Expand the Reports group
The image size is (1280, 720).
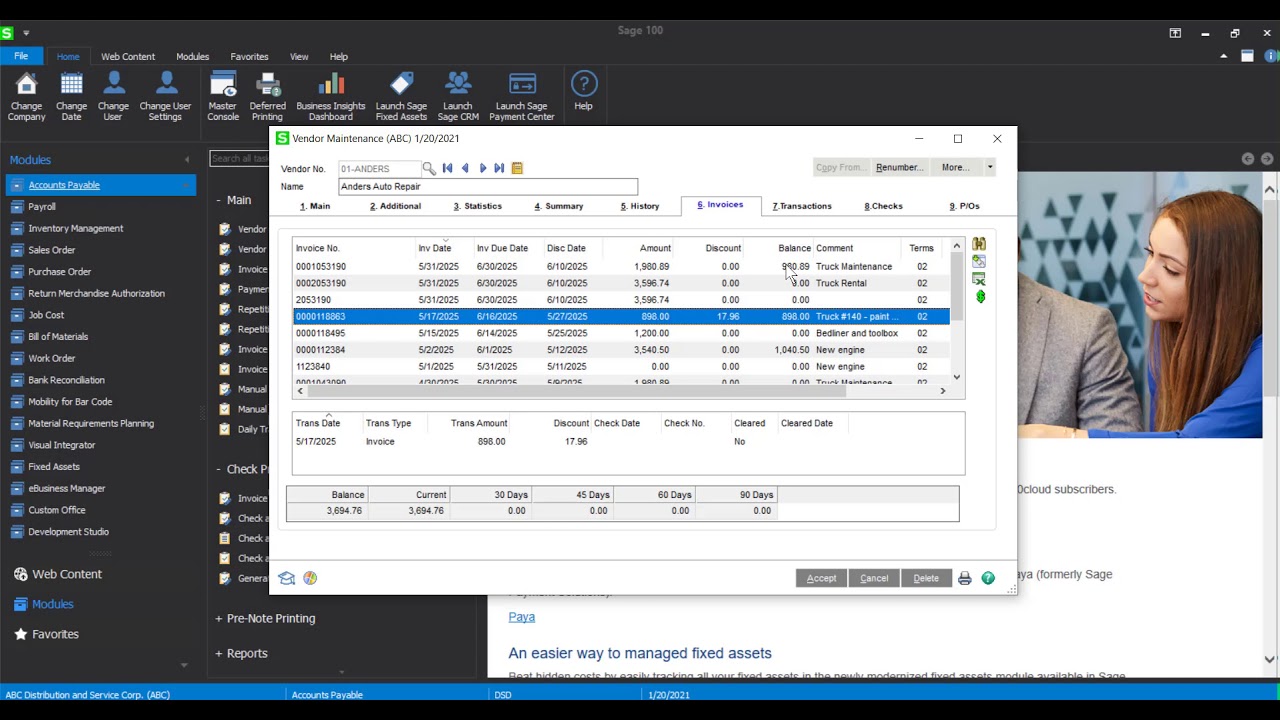219,654
